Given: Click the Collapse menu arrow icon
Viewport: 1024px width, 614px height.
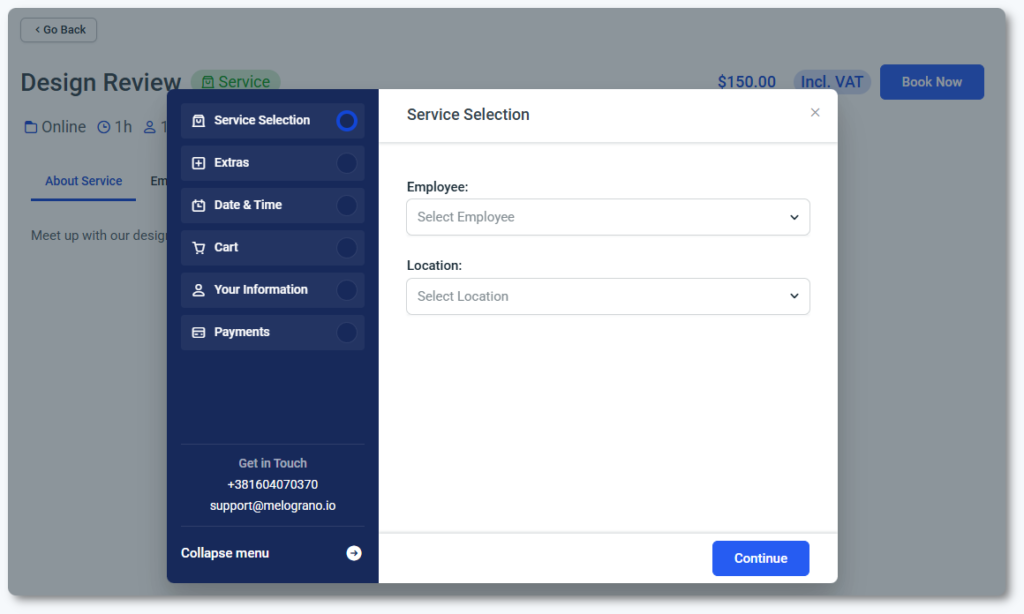Looking at the screenshot, I should (x=354, y=553).
